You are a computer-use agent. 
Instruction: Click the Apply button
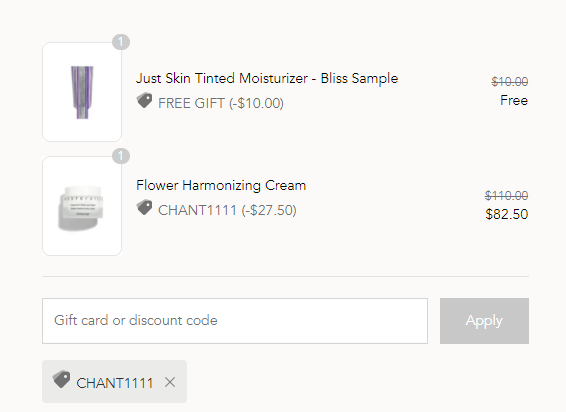[484, 321]
